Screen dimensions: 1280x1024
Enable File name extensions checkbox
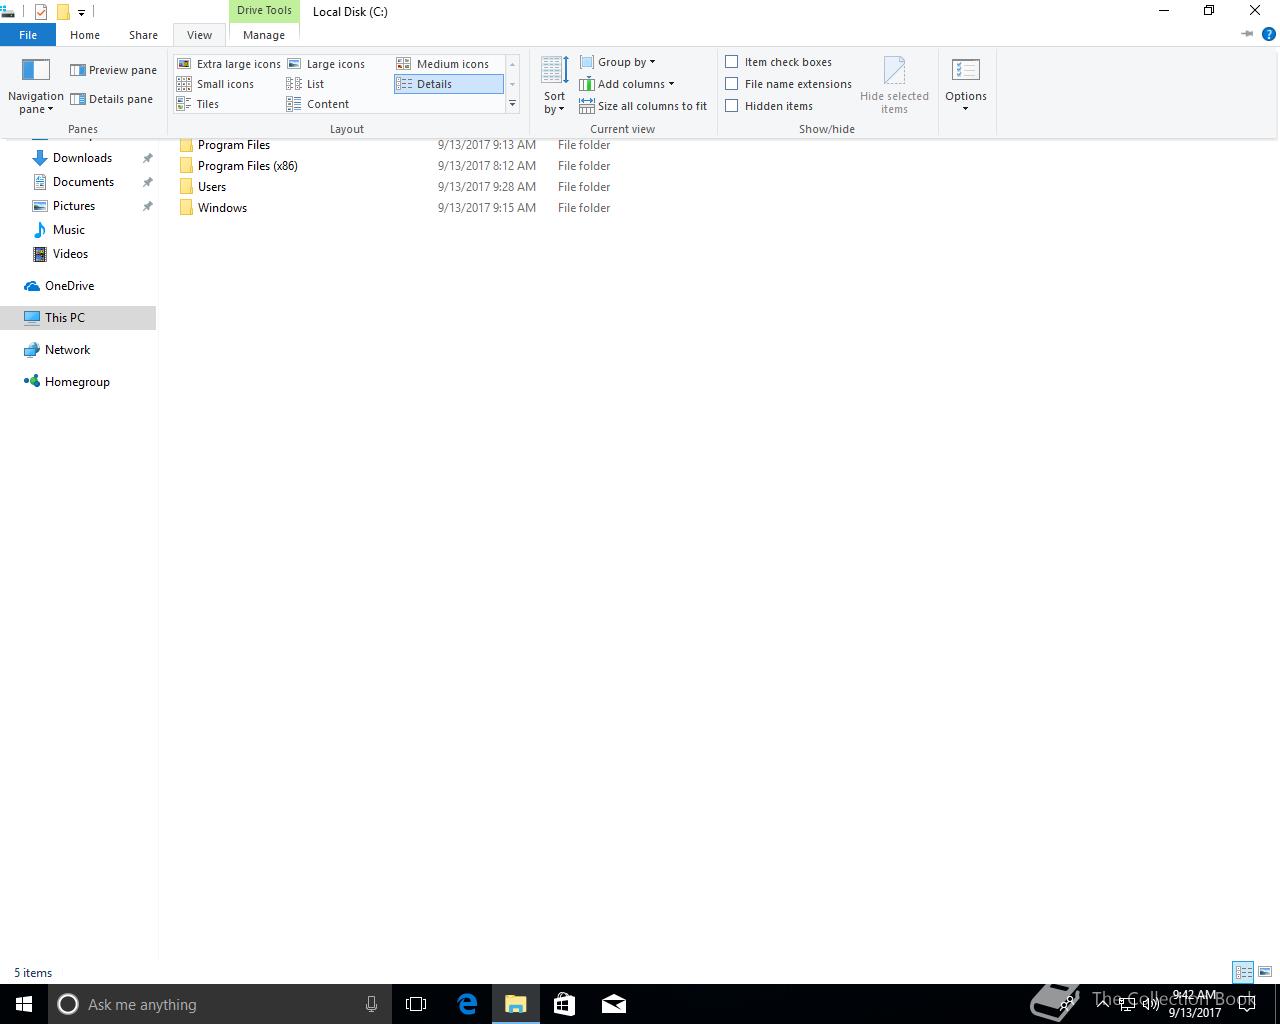point(732,84)
